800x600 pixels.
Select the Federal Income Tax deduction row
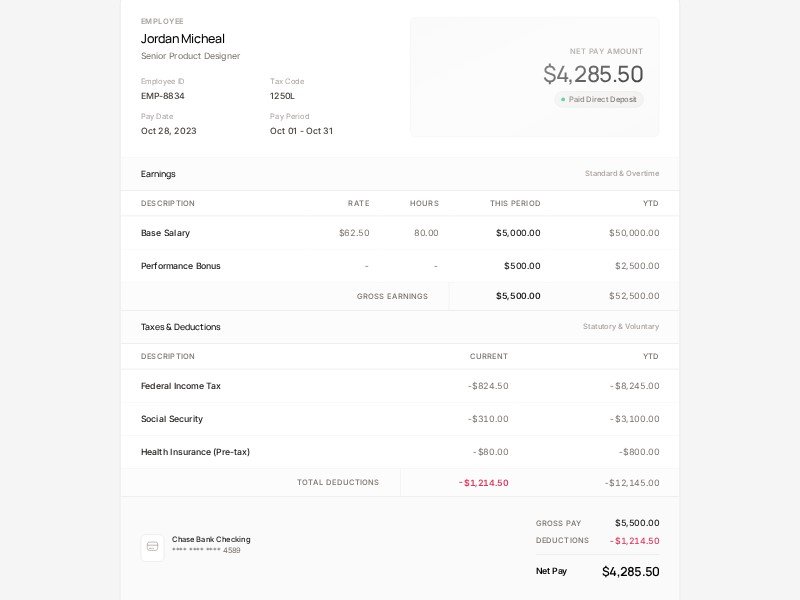point(183,386)
